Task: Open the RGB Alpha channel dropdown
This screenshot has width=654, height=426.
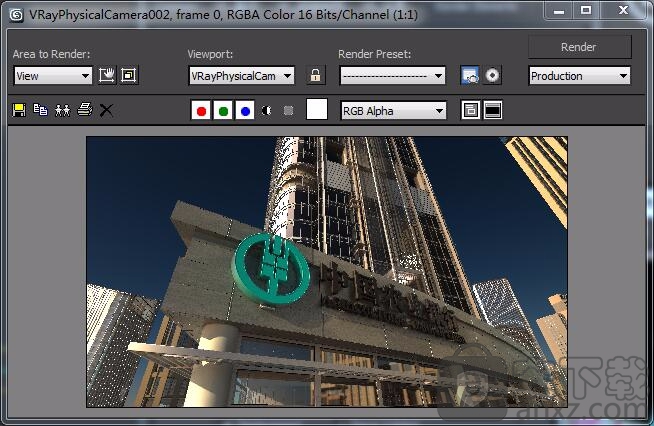Action: coord(393,111)
